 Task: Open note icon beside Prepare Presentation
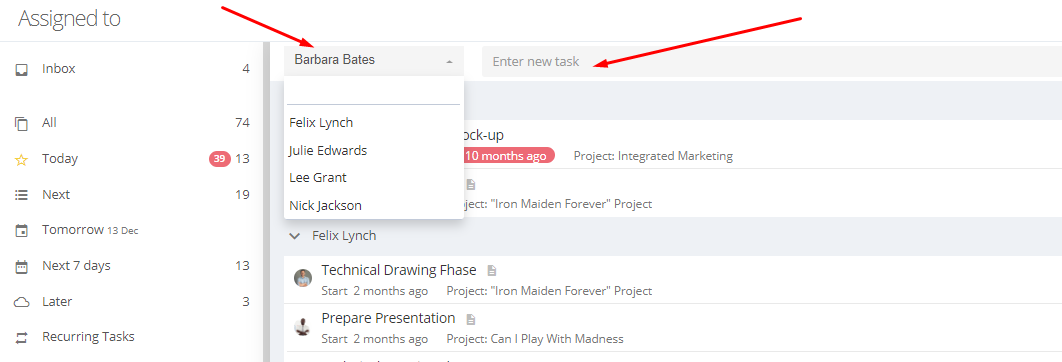tap(471, 319)
